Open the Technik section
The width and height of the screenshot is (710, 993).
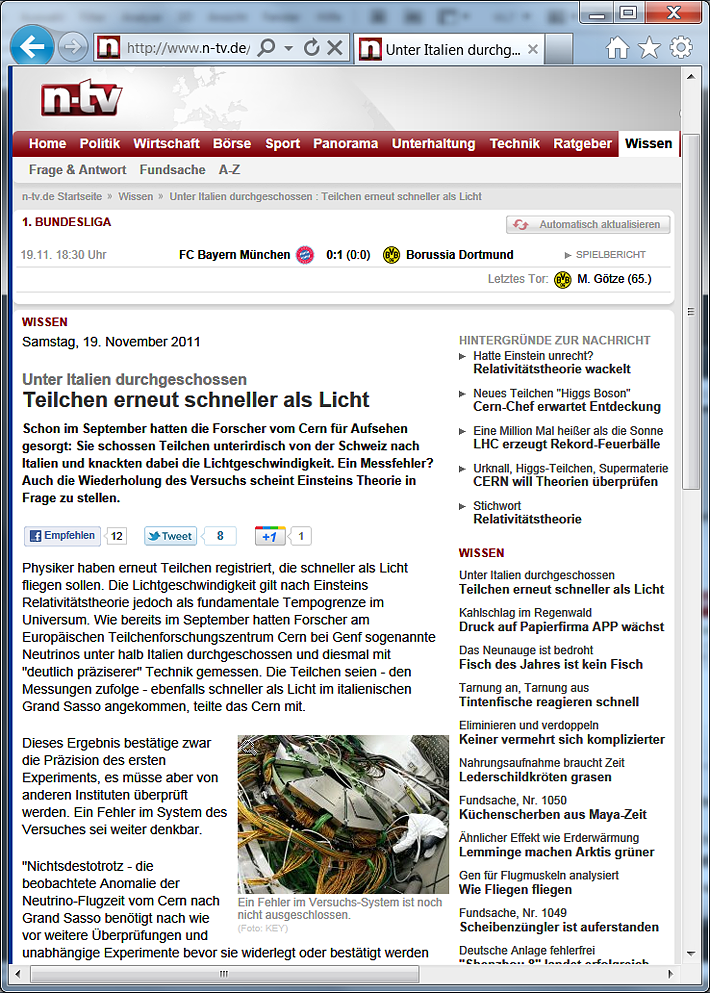tap(515, 144)
